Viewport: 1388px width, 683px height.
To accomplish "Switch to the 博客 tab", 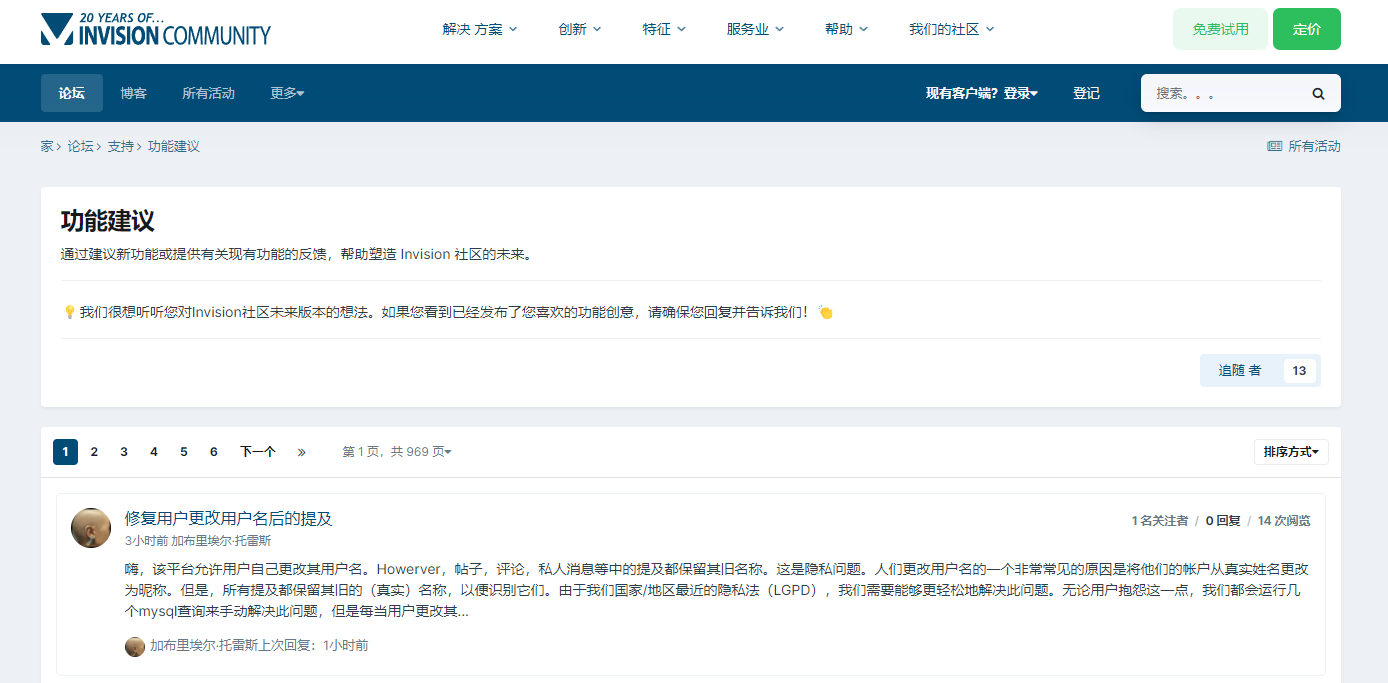I will pos(133,93).
